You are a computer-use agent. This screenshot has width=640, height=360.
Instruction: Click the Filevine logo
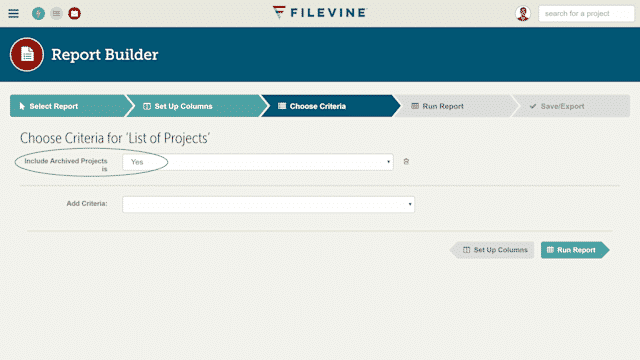click(x=320, y=13)
